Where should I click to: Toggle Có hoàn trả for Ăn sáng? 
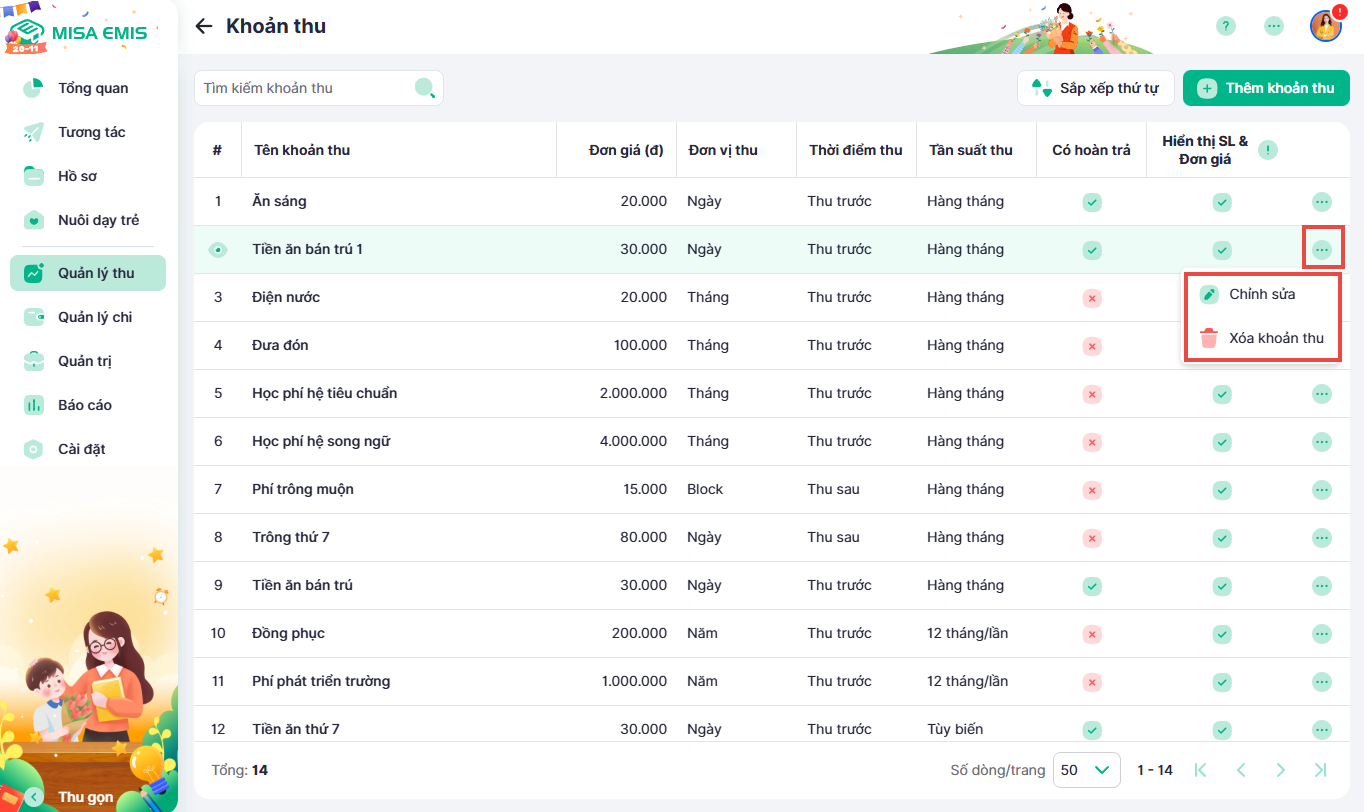1092,202
